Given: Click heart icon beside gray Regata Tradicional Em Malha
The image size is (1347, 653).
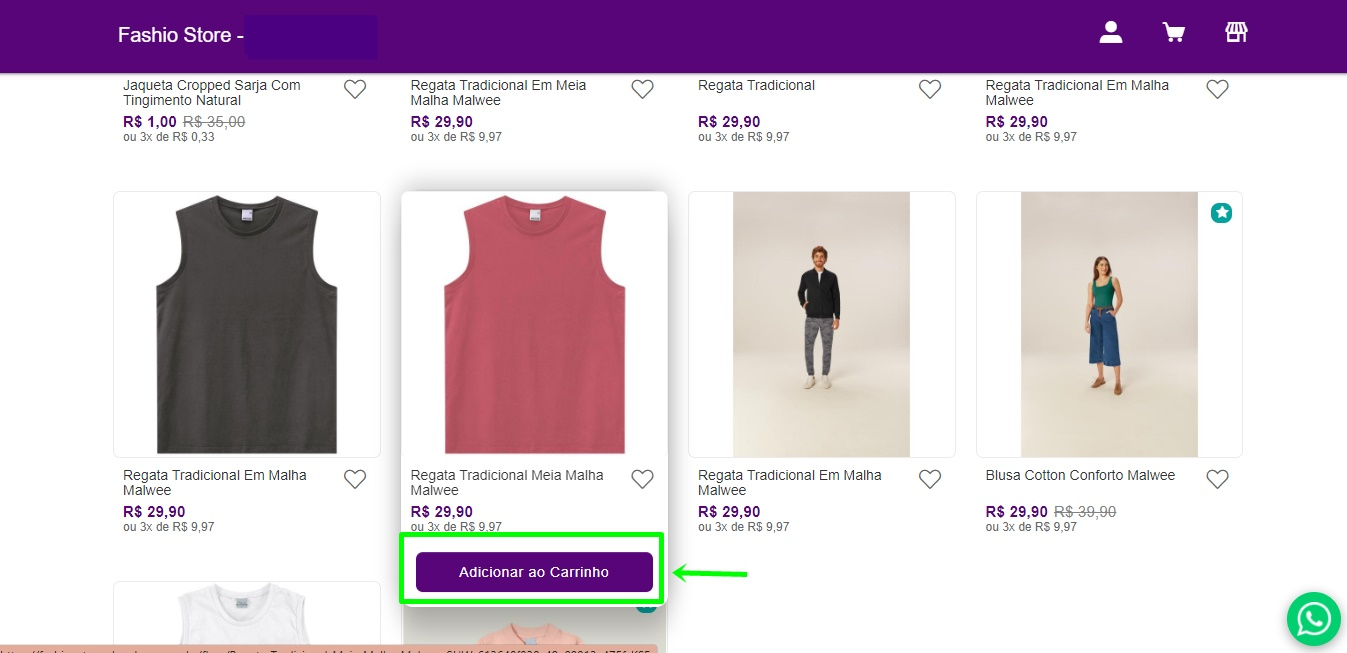Looking at the screenshot, I should coord(355,480).
